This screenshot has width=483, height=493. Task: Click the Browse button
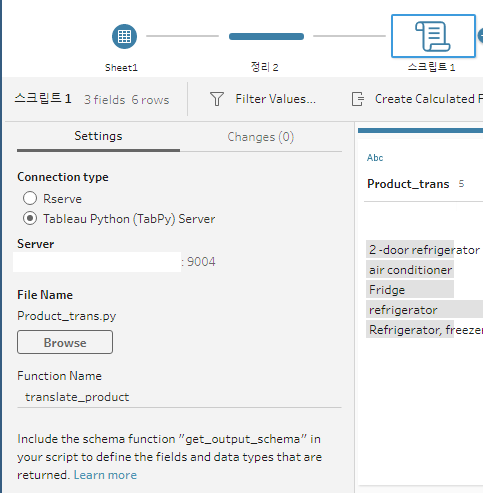(x=65, y=342)
